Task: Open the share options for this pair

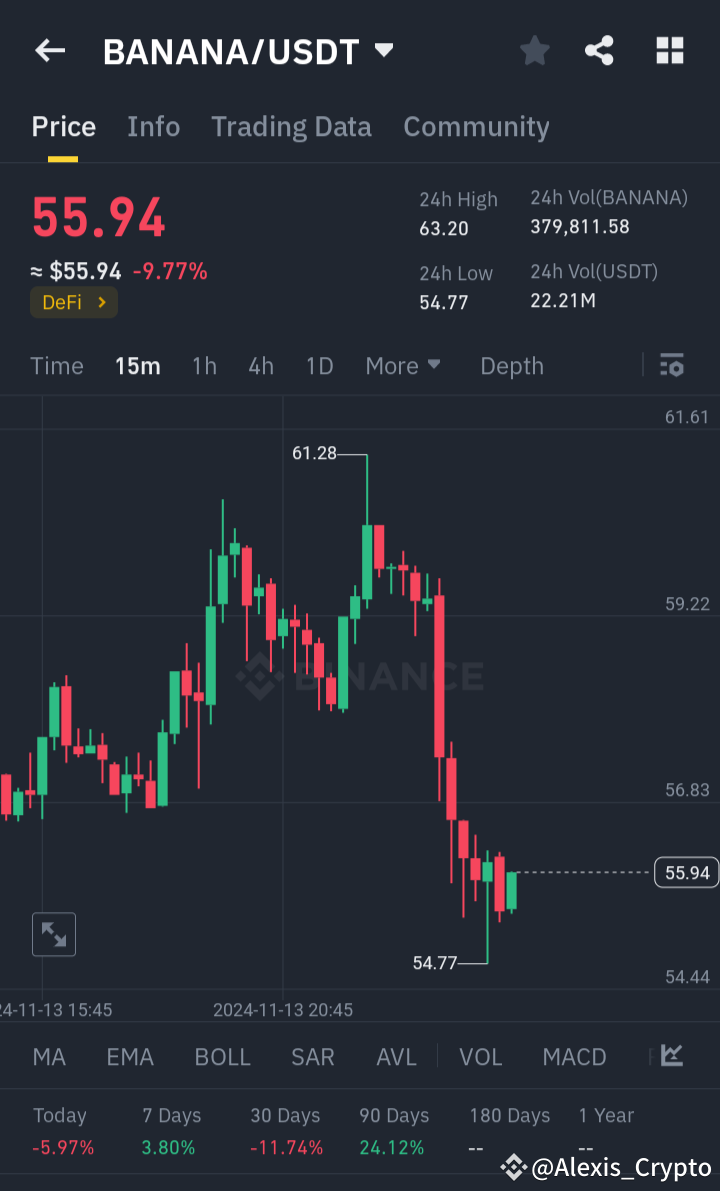Action: [x=599, y=51]
